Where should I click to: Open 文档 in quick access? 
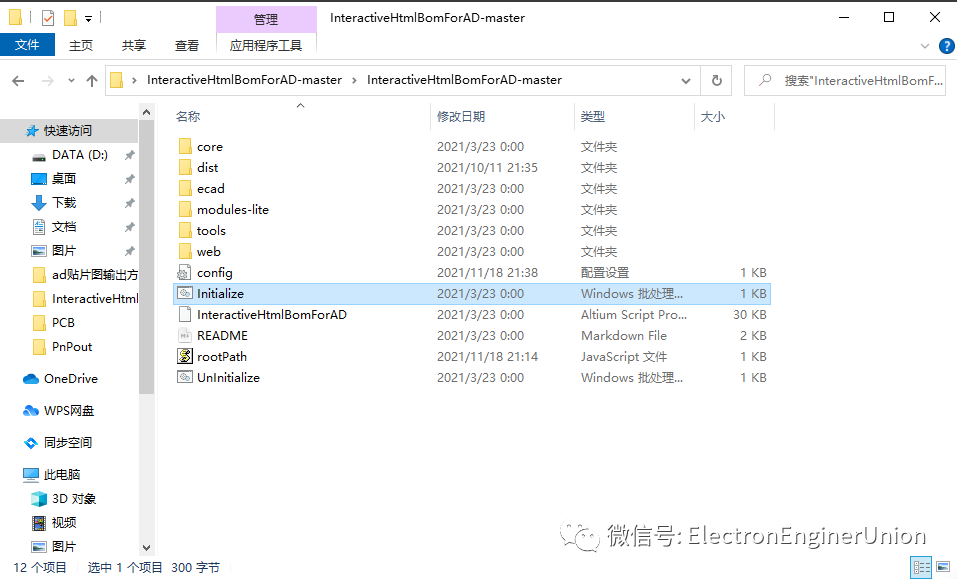[x=54, y=227]
